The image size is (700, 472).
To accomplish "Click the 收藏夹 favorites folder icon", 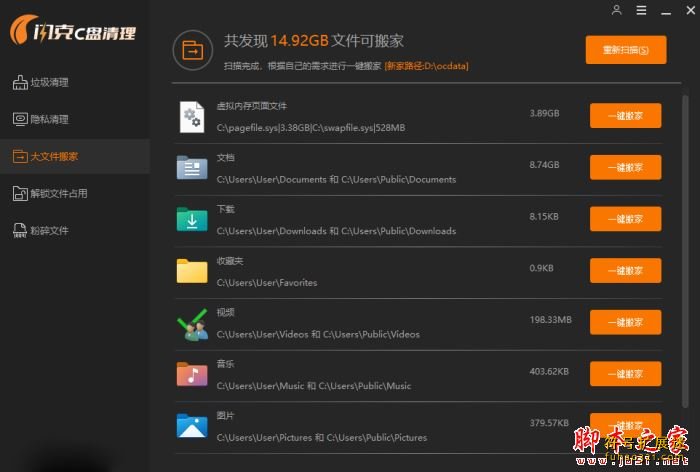I will [191, 271].
